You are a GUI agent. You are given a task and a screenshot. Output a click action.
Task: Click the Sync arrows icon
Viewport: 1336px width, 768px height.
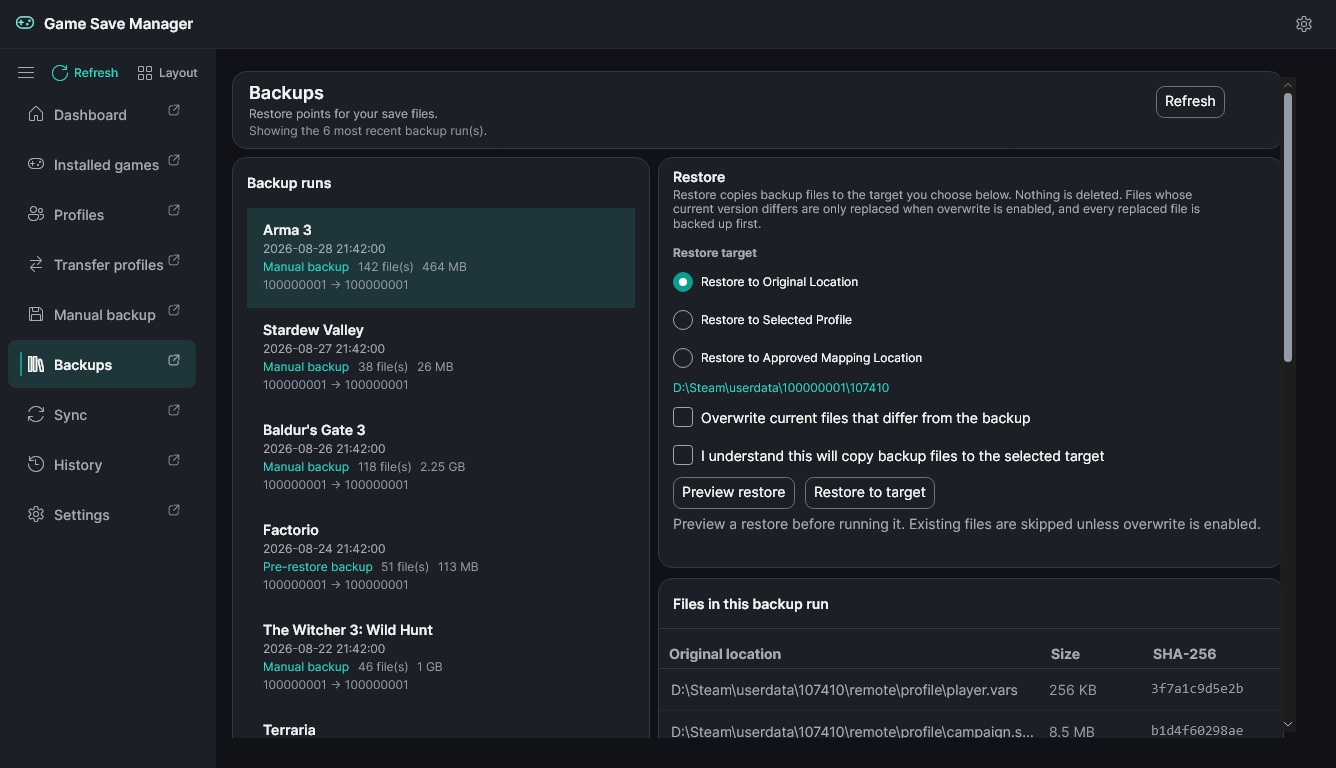[x=36, y=414]
